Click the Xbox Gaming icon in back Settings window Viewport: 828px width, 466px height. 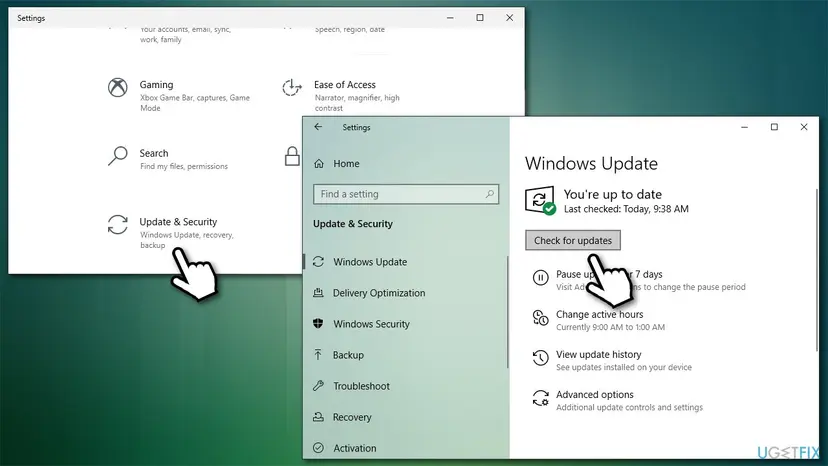pos(117,87)
